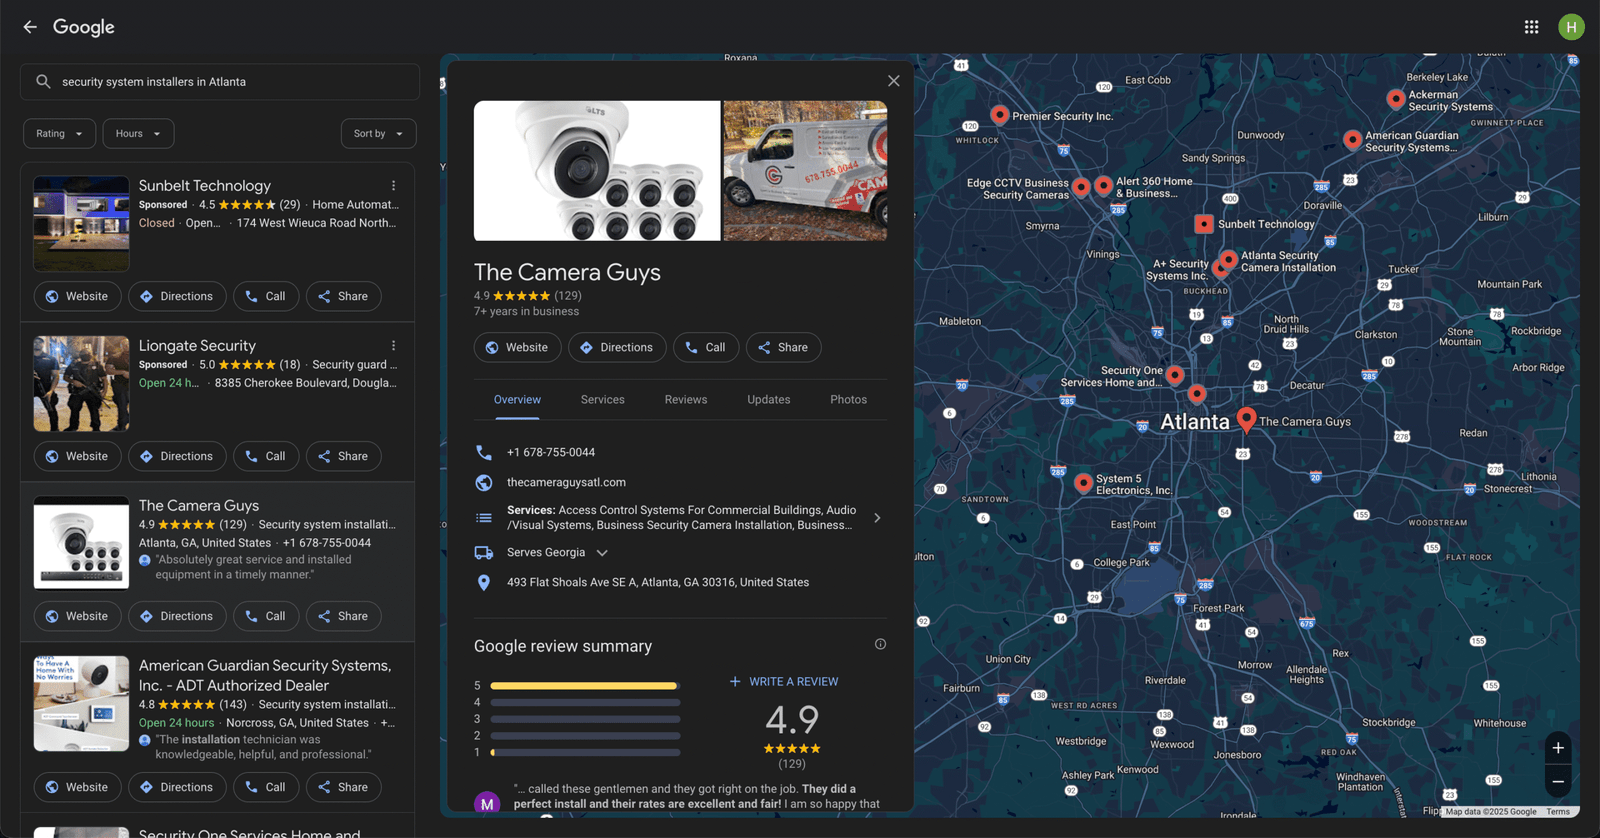Open Website in The Camera Guys detail panel

[x=517, y=347]
